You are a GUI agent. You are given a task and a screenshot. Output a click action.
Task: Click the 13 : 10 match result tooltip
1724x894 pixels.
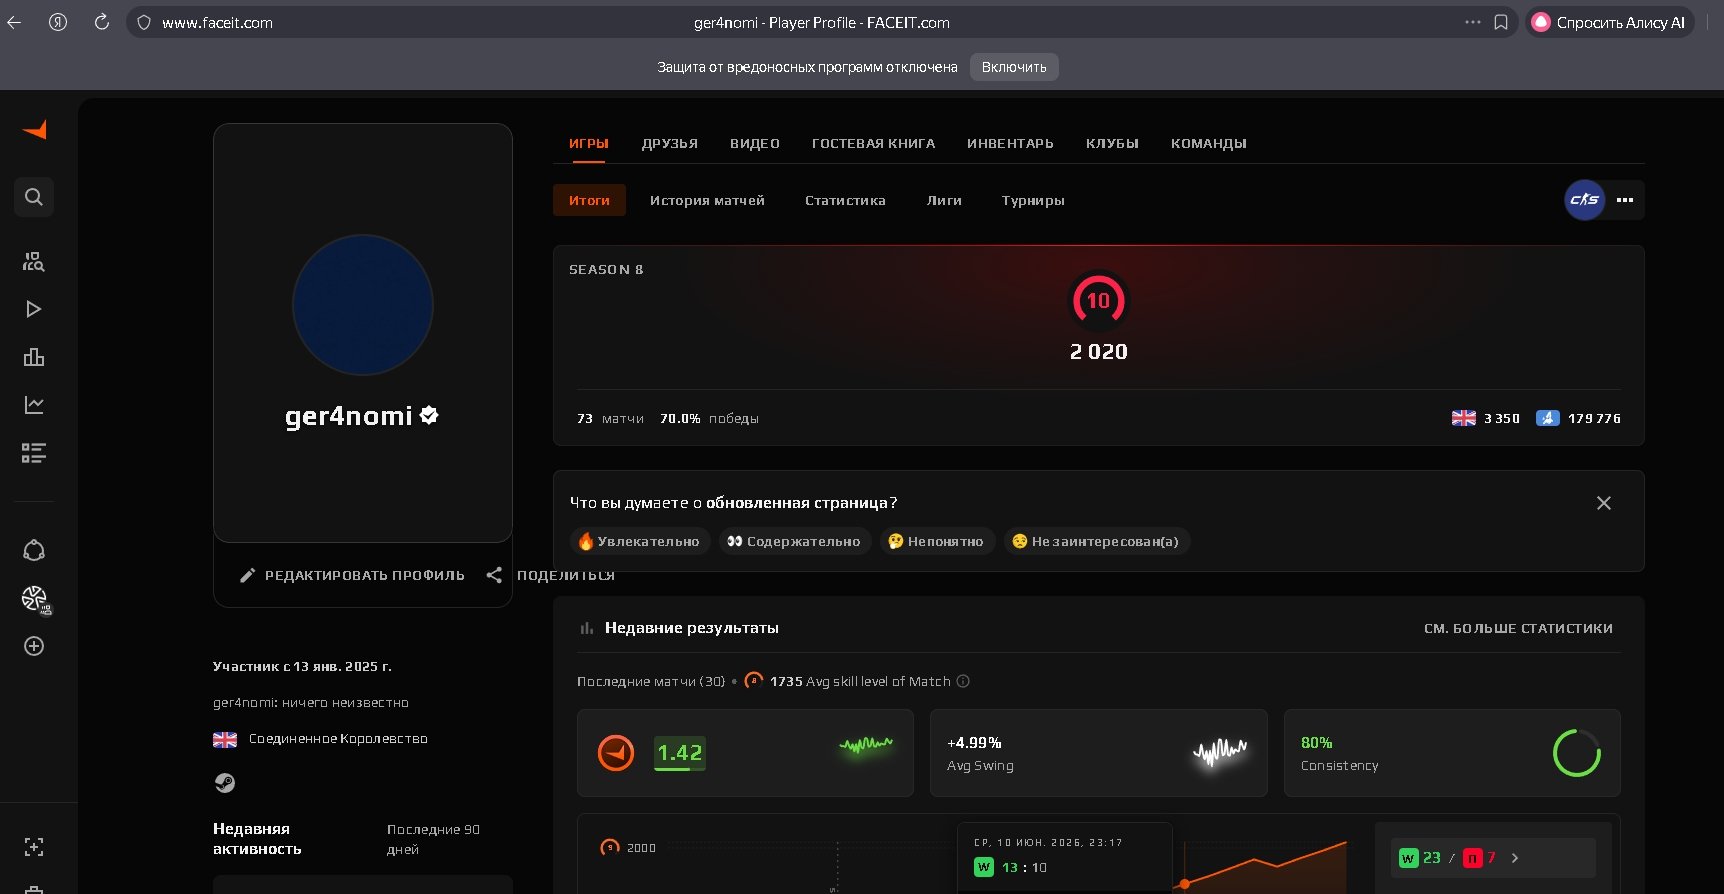click(1065, 857)
